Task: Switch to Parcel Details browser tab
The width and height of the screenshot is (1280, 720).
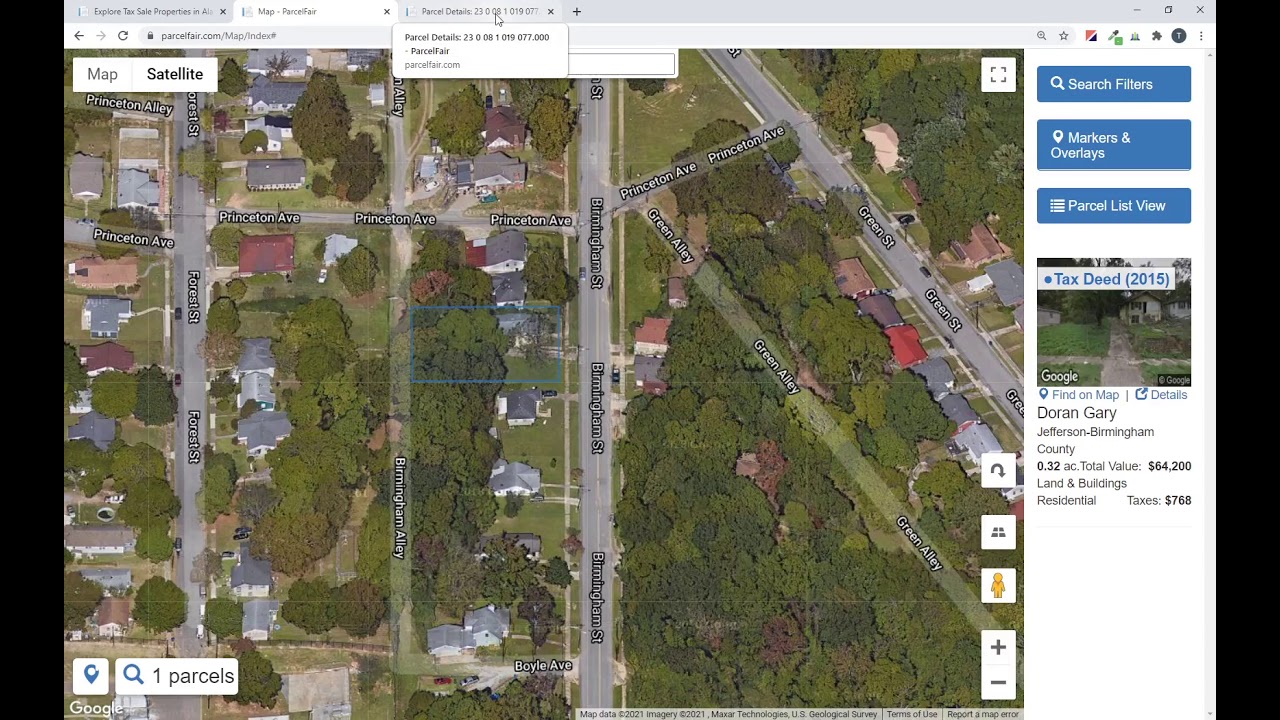Action: coord(479,12)
